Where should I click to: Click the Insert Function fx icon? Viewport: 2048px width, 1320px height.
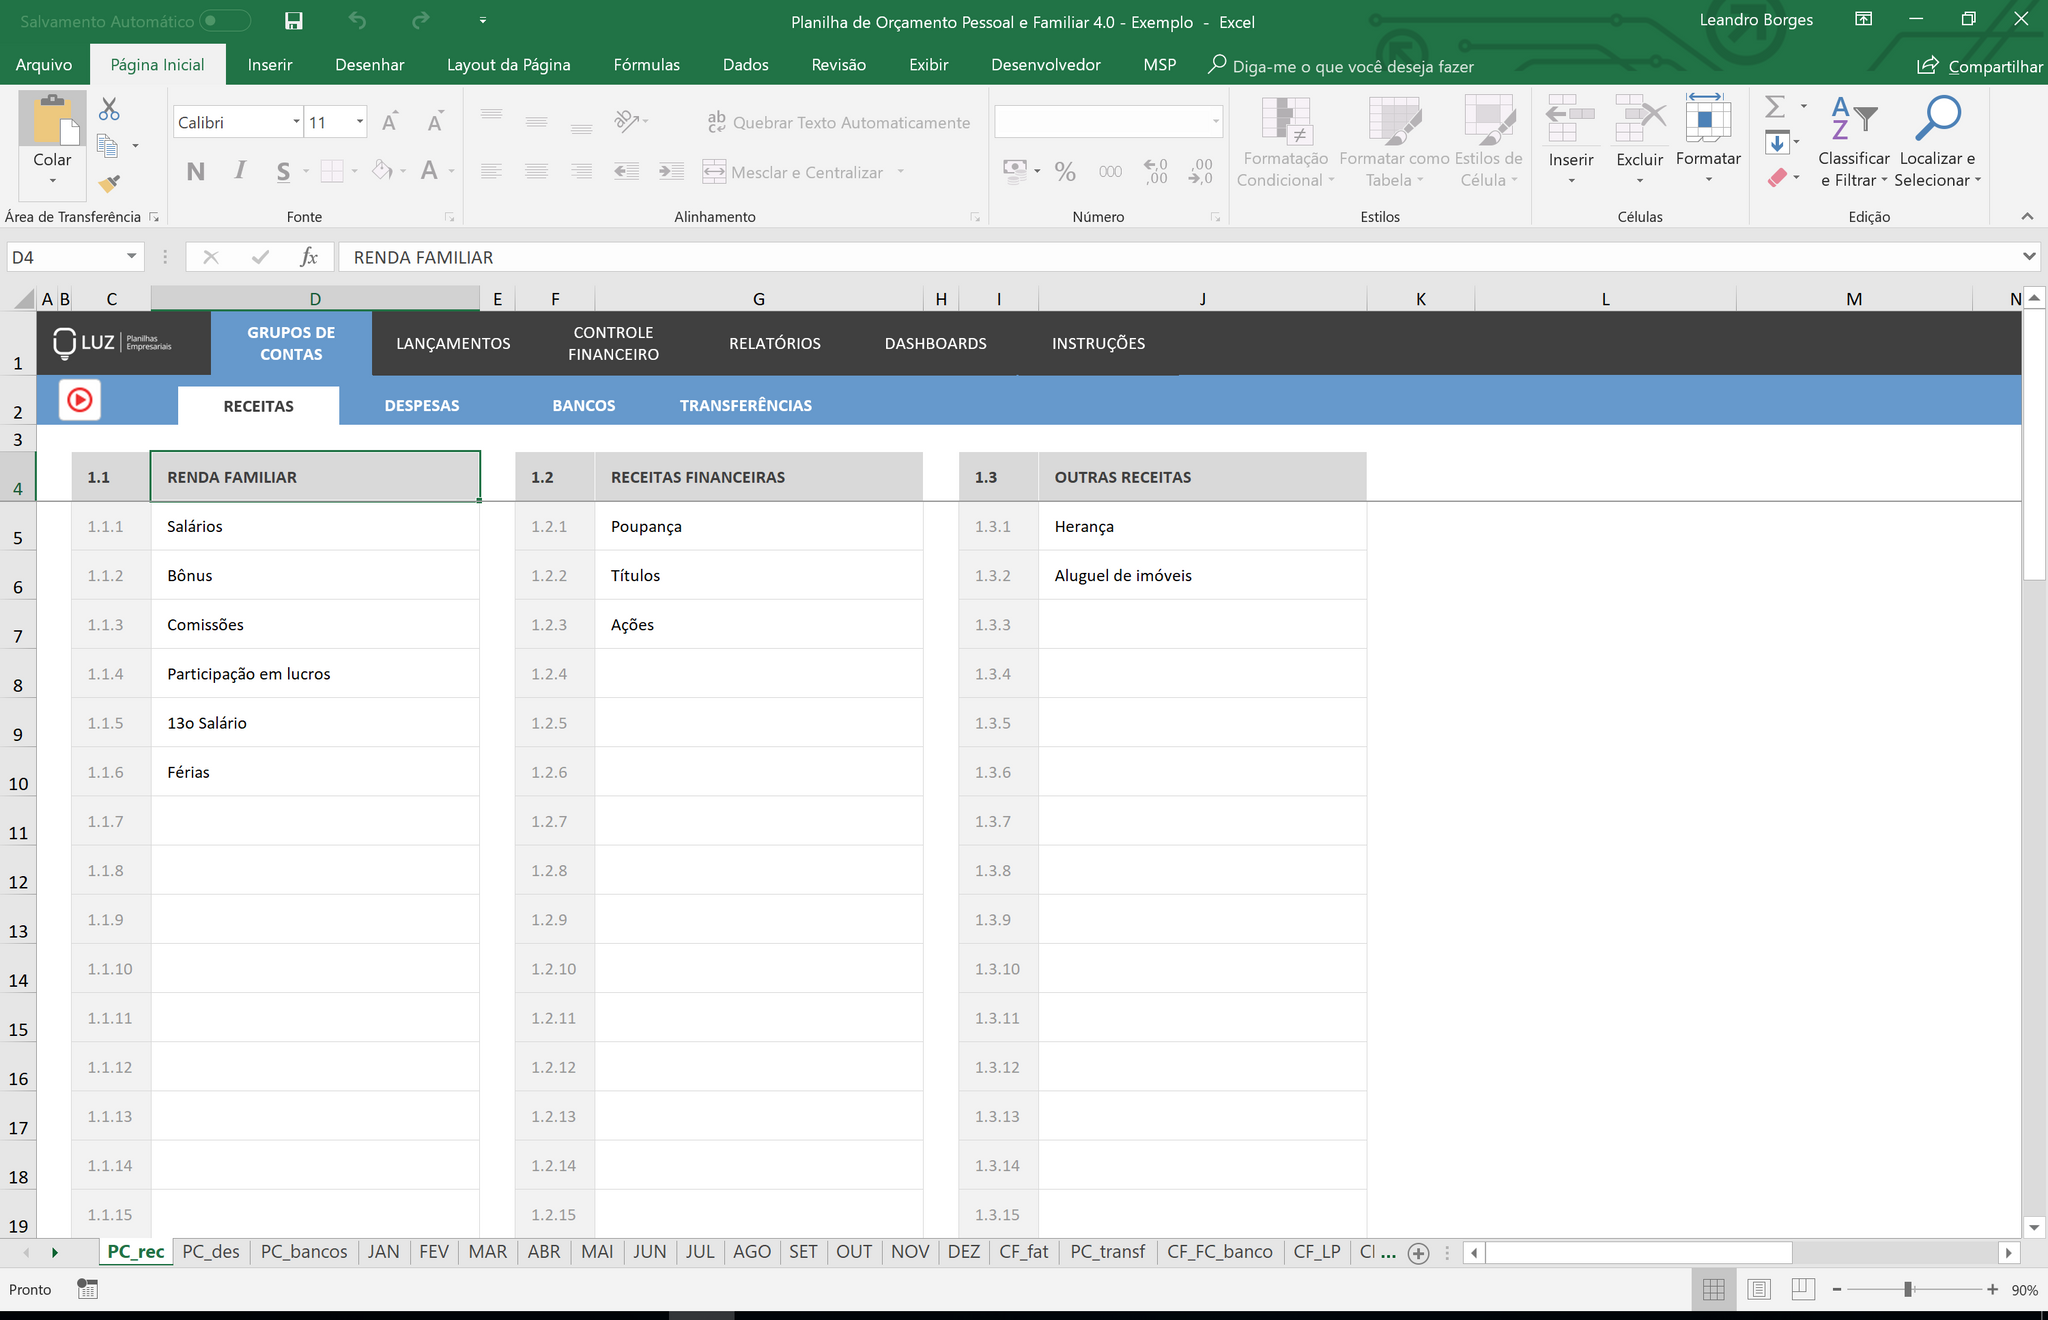309,257
